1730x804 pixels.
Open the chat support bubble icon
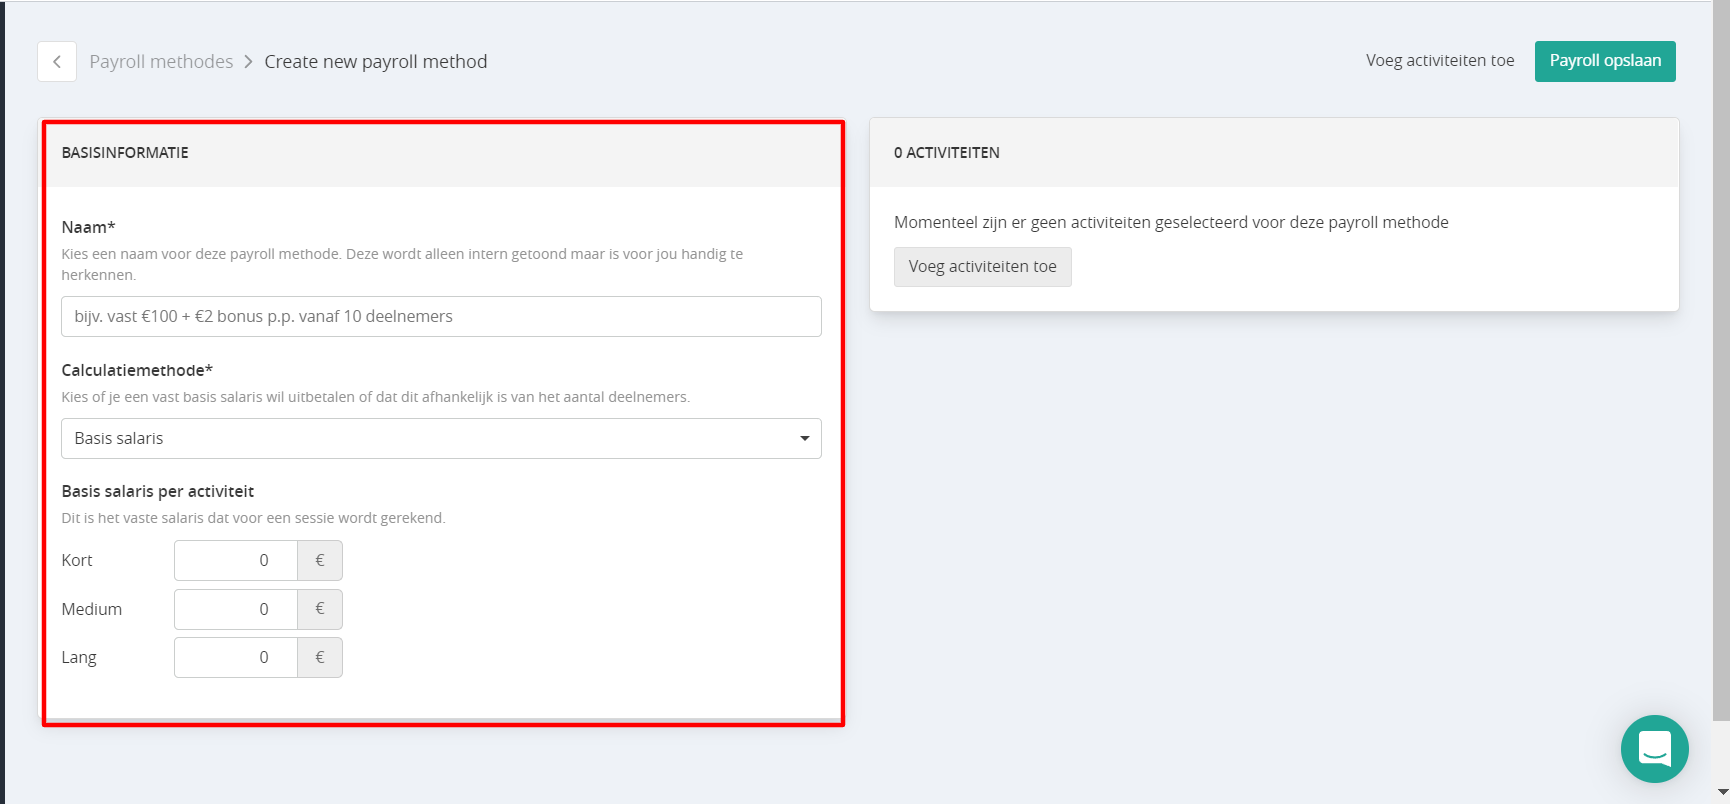coord(1654,749)
